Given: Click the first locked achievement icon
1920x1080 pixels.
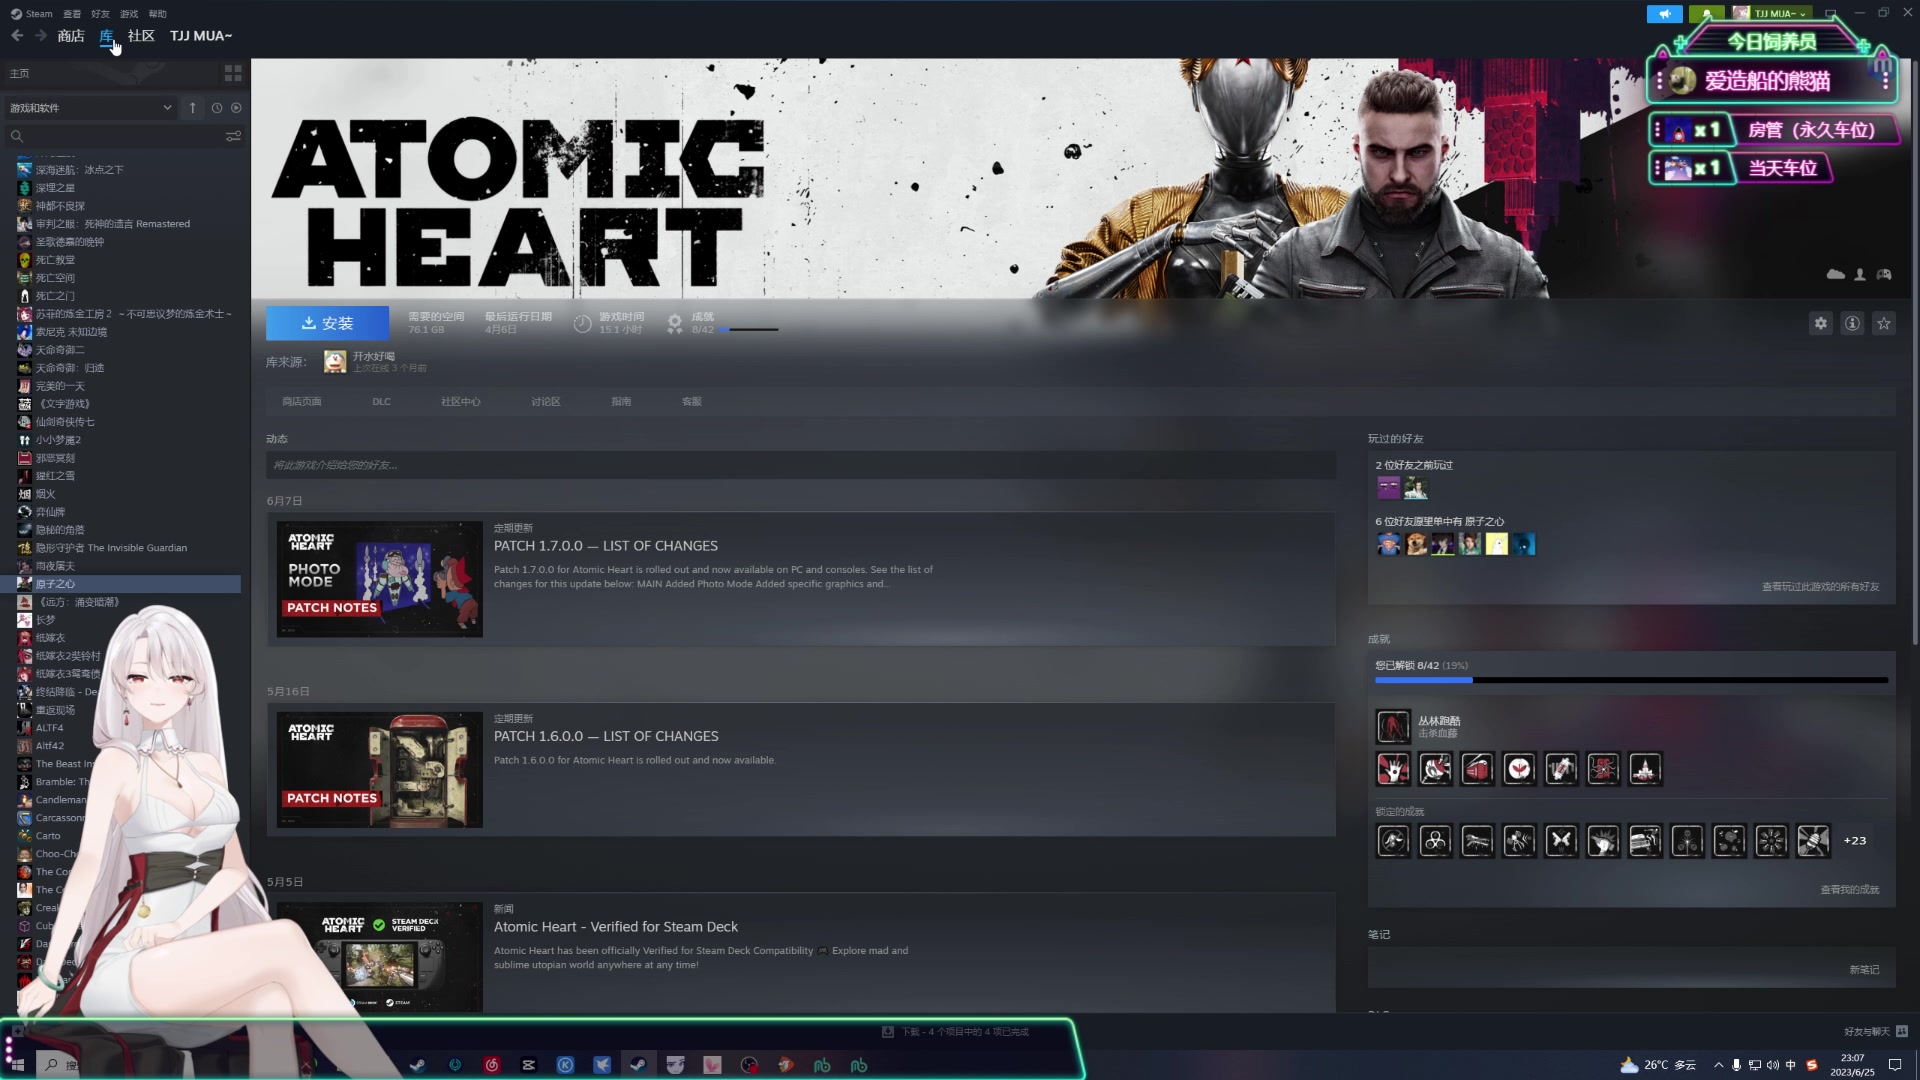Looking at the screenshot, I should pos(1393,841).
